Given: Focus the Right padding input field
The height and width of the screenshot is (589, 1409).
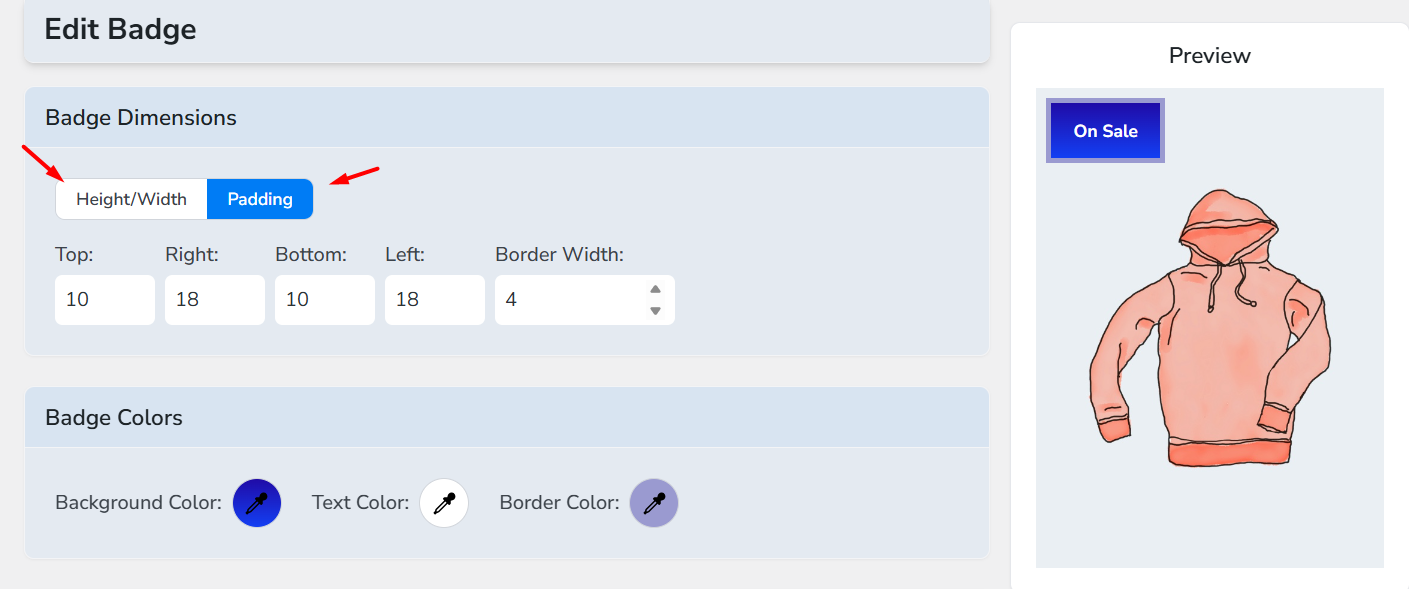Looking at the screenshot, I should tap(215, 300).
